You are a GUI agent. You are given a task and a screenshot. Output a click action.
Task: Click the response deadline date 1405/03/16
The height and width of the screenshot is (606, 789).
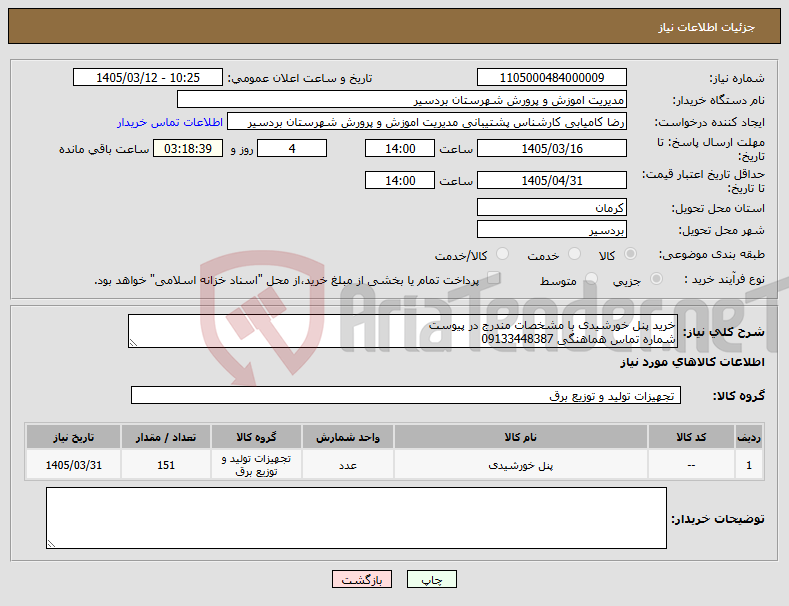(551, 148)
